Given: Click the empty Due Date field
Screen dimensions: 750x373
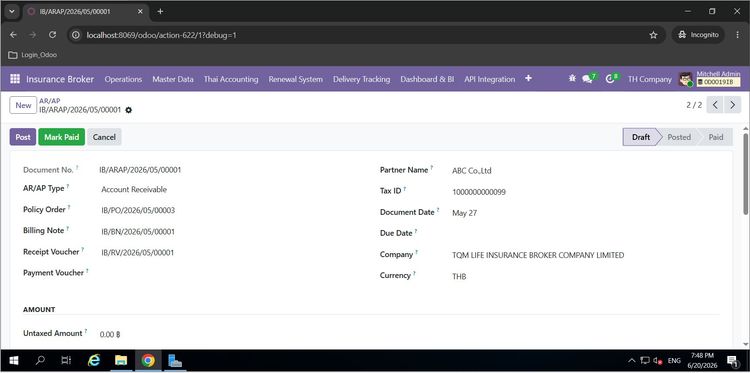Looking at the screenshot, I should tap(585, 234).
